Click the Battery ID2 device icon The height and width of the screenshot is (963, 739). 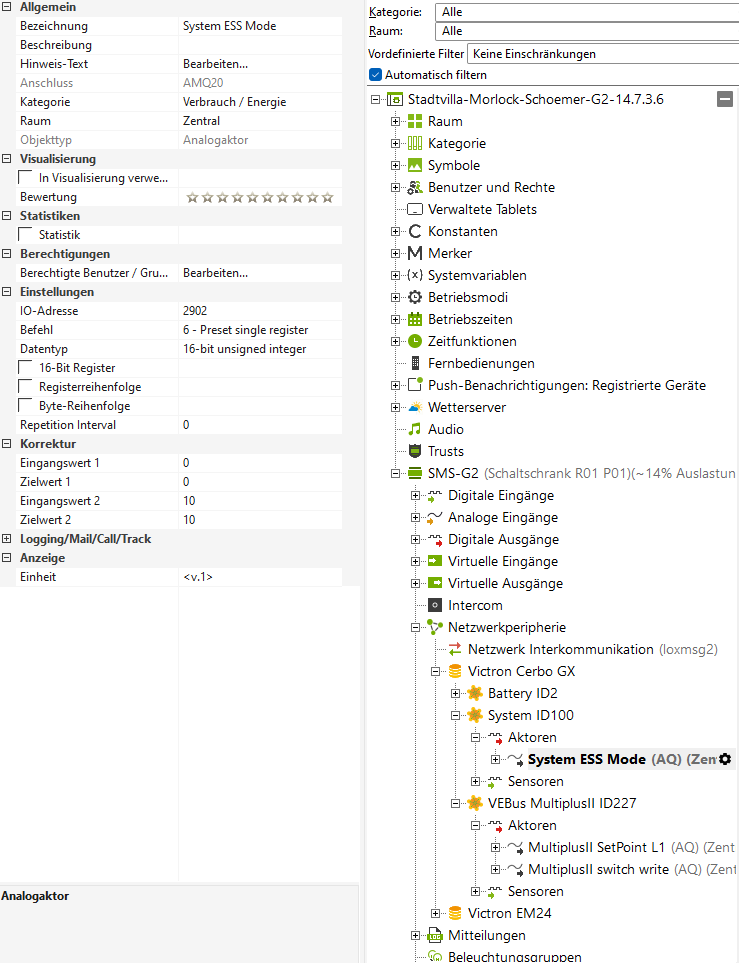[475, 693]
